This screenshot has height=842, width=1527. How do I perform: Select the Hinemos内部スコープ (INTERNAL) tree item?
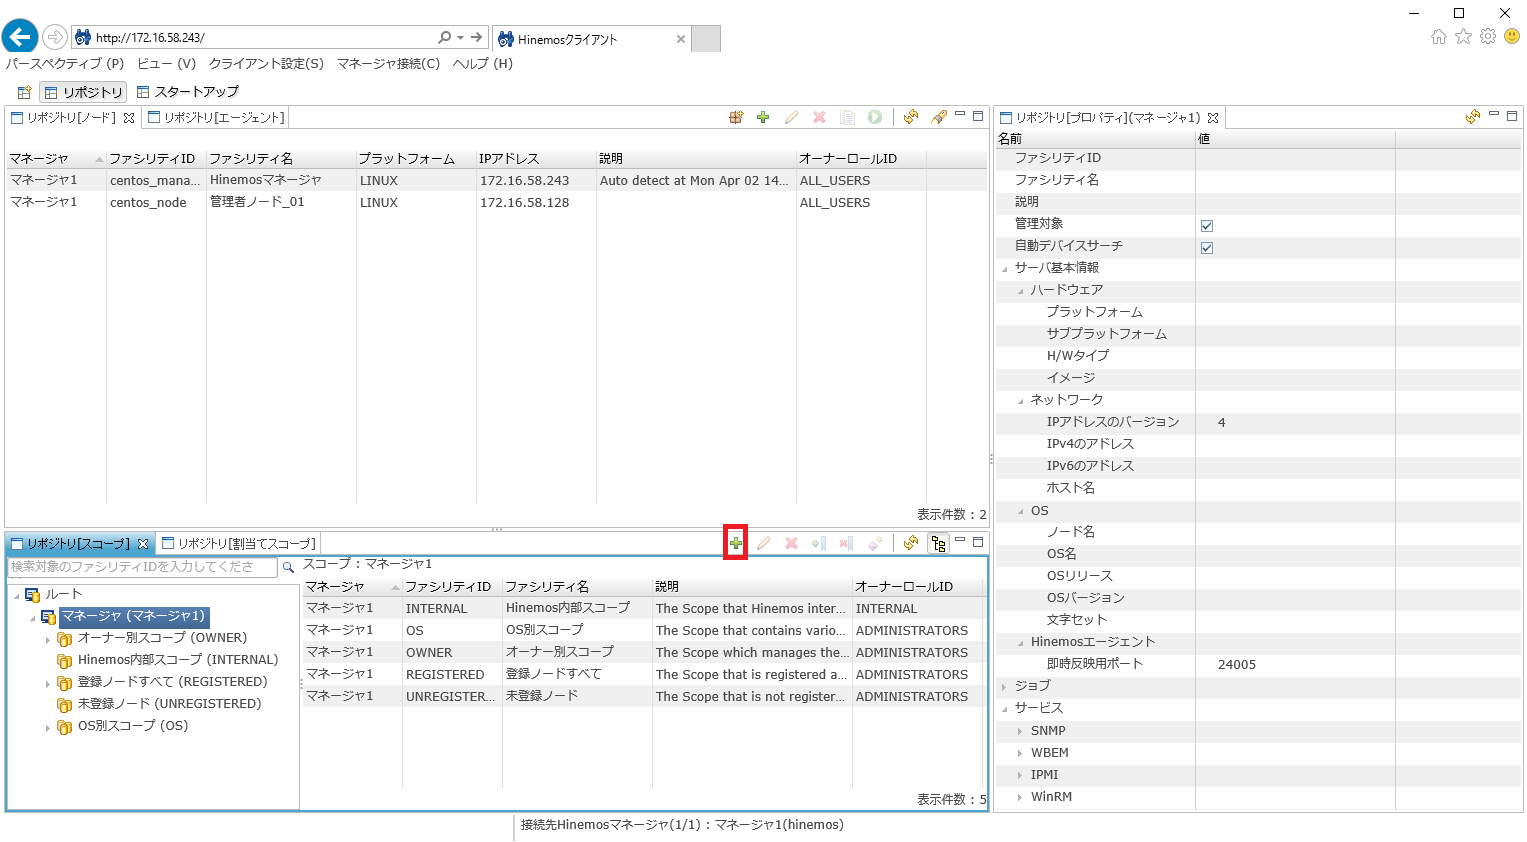click(x=178, y=660)
